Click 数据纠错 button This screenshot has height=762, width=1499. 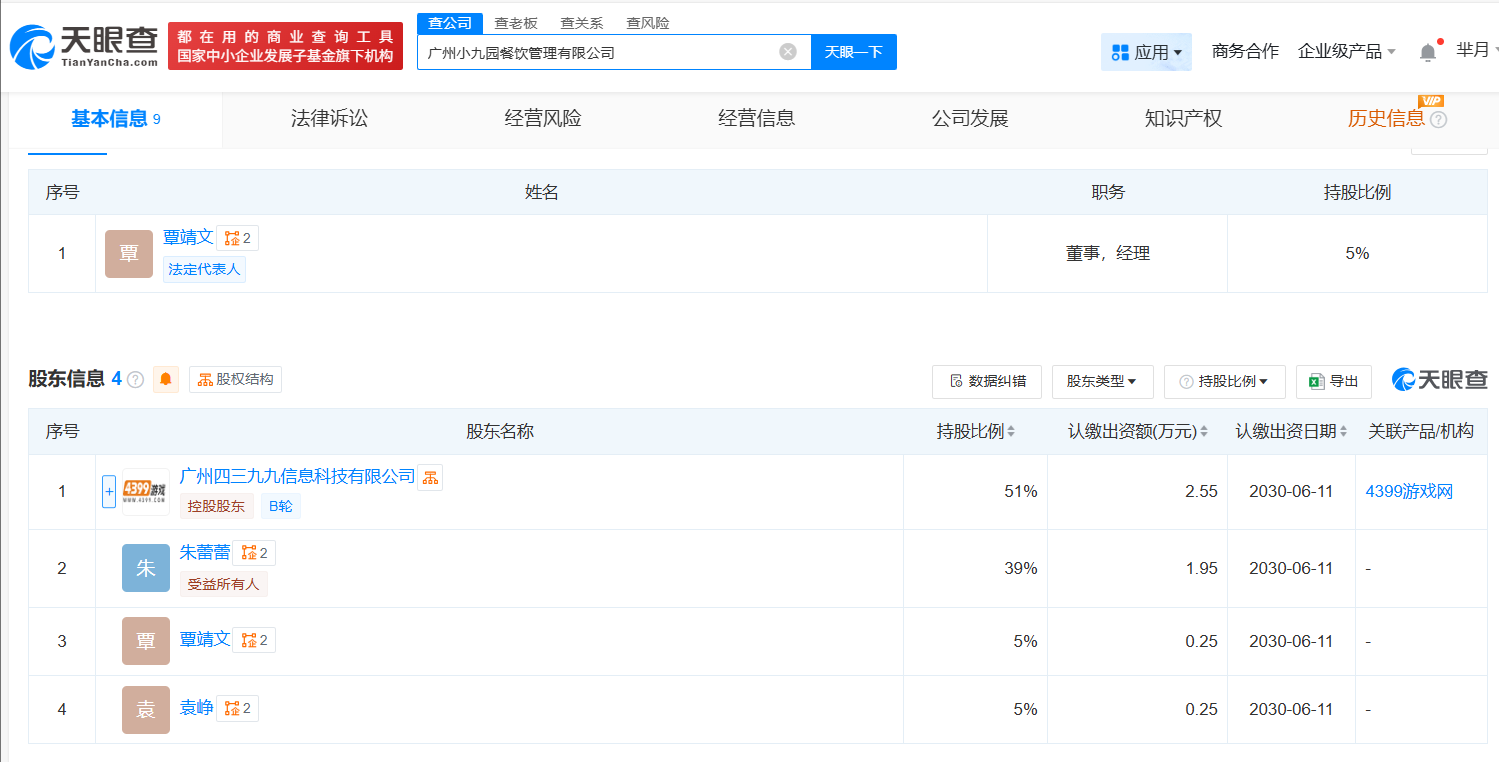click(987, 381)
